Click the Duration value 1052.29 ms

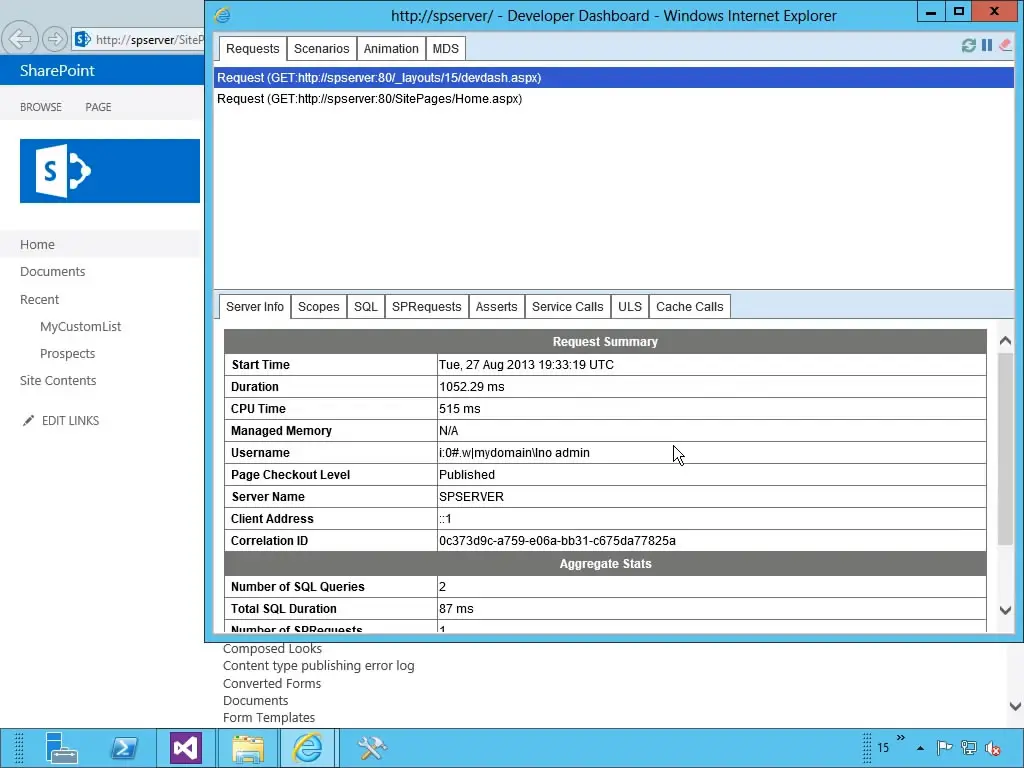(x=472, y=387)
